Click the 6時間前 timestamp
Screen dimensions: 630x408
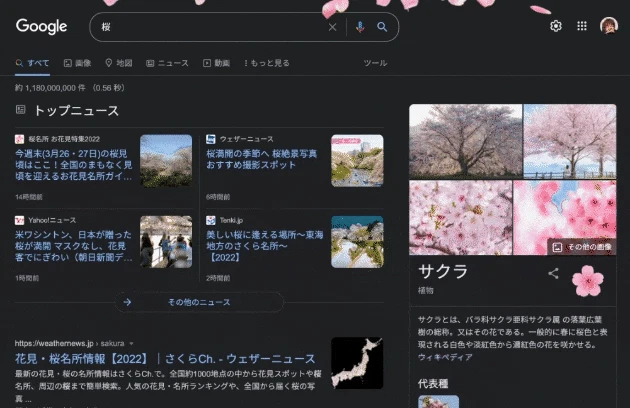pyautogui.click(x=218, y=197)
